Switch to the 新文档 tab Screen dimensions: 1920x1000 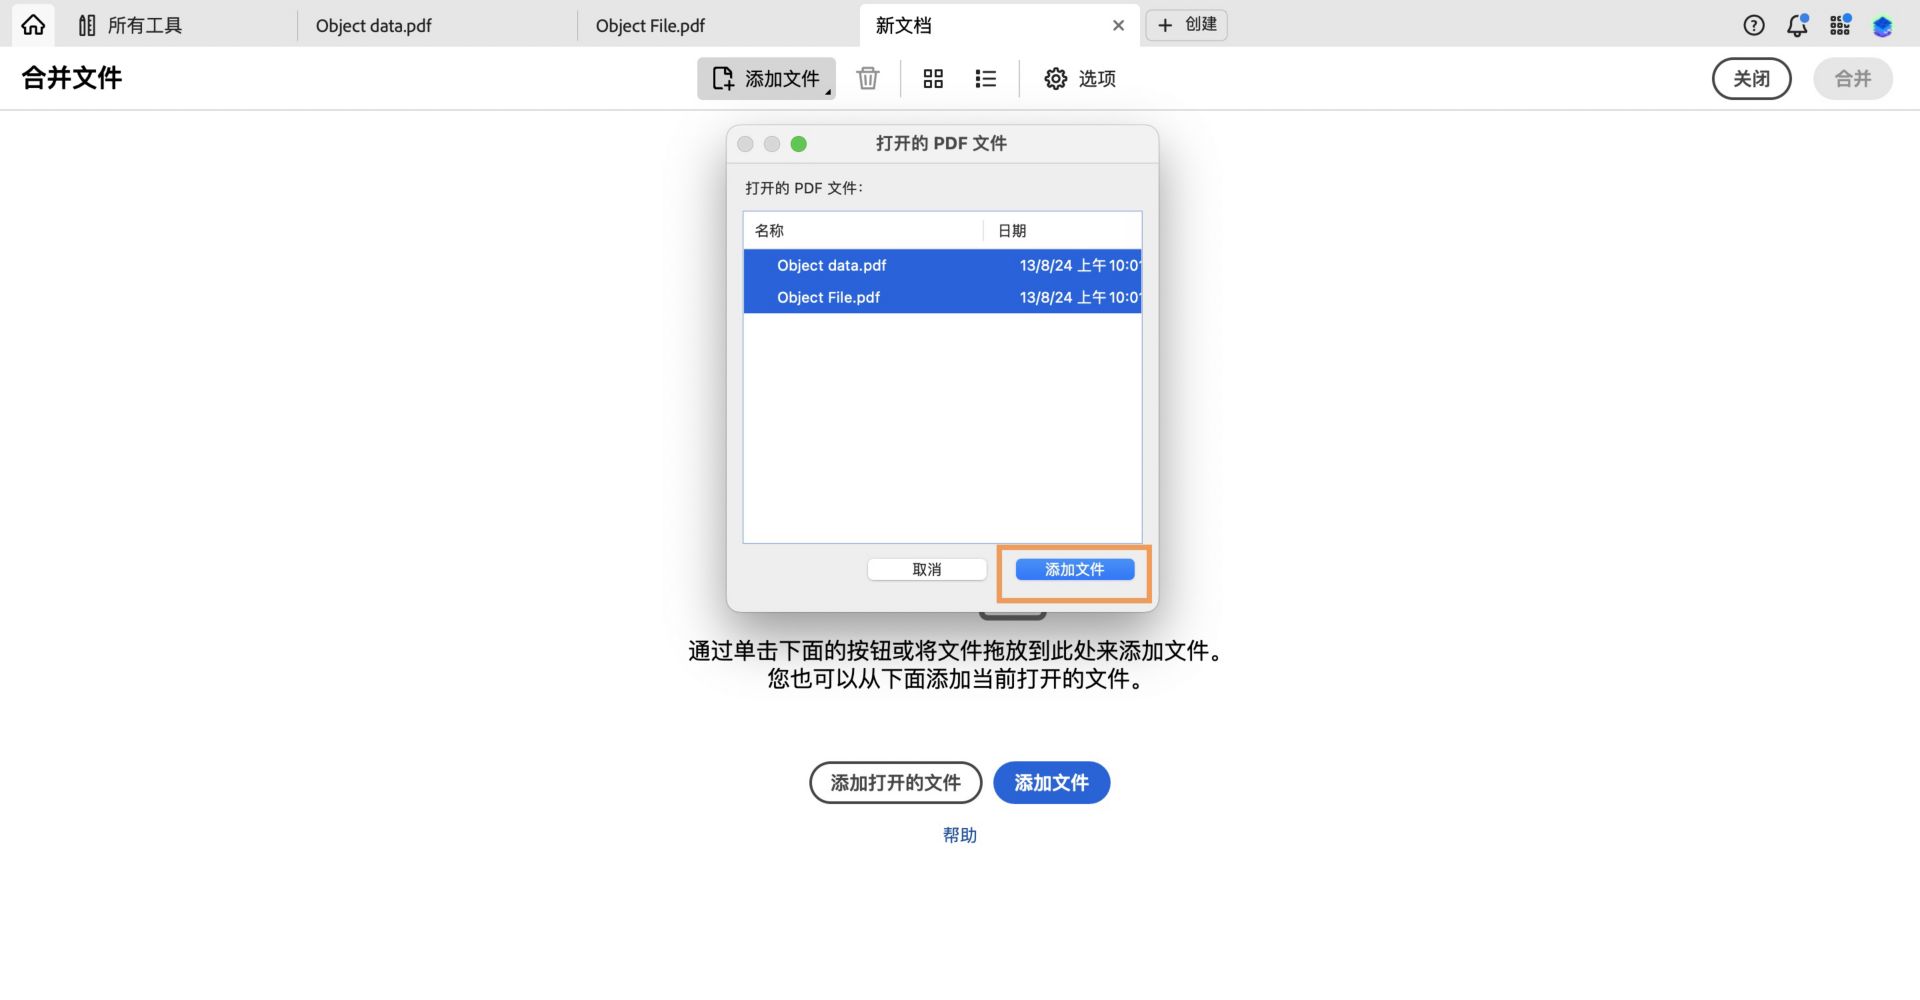(x=903, y=25)
